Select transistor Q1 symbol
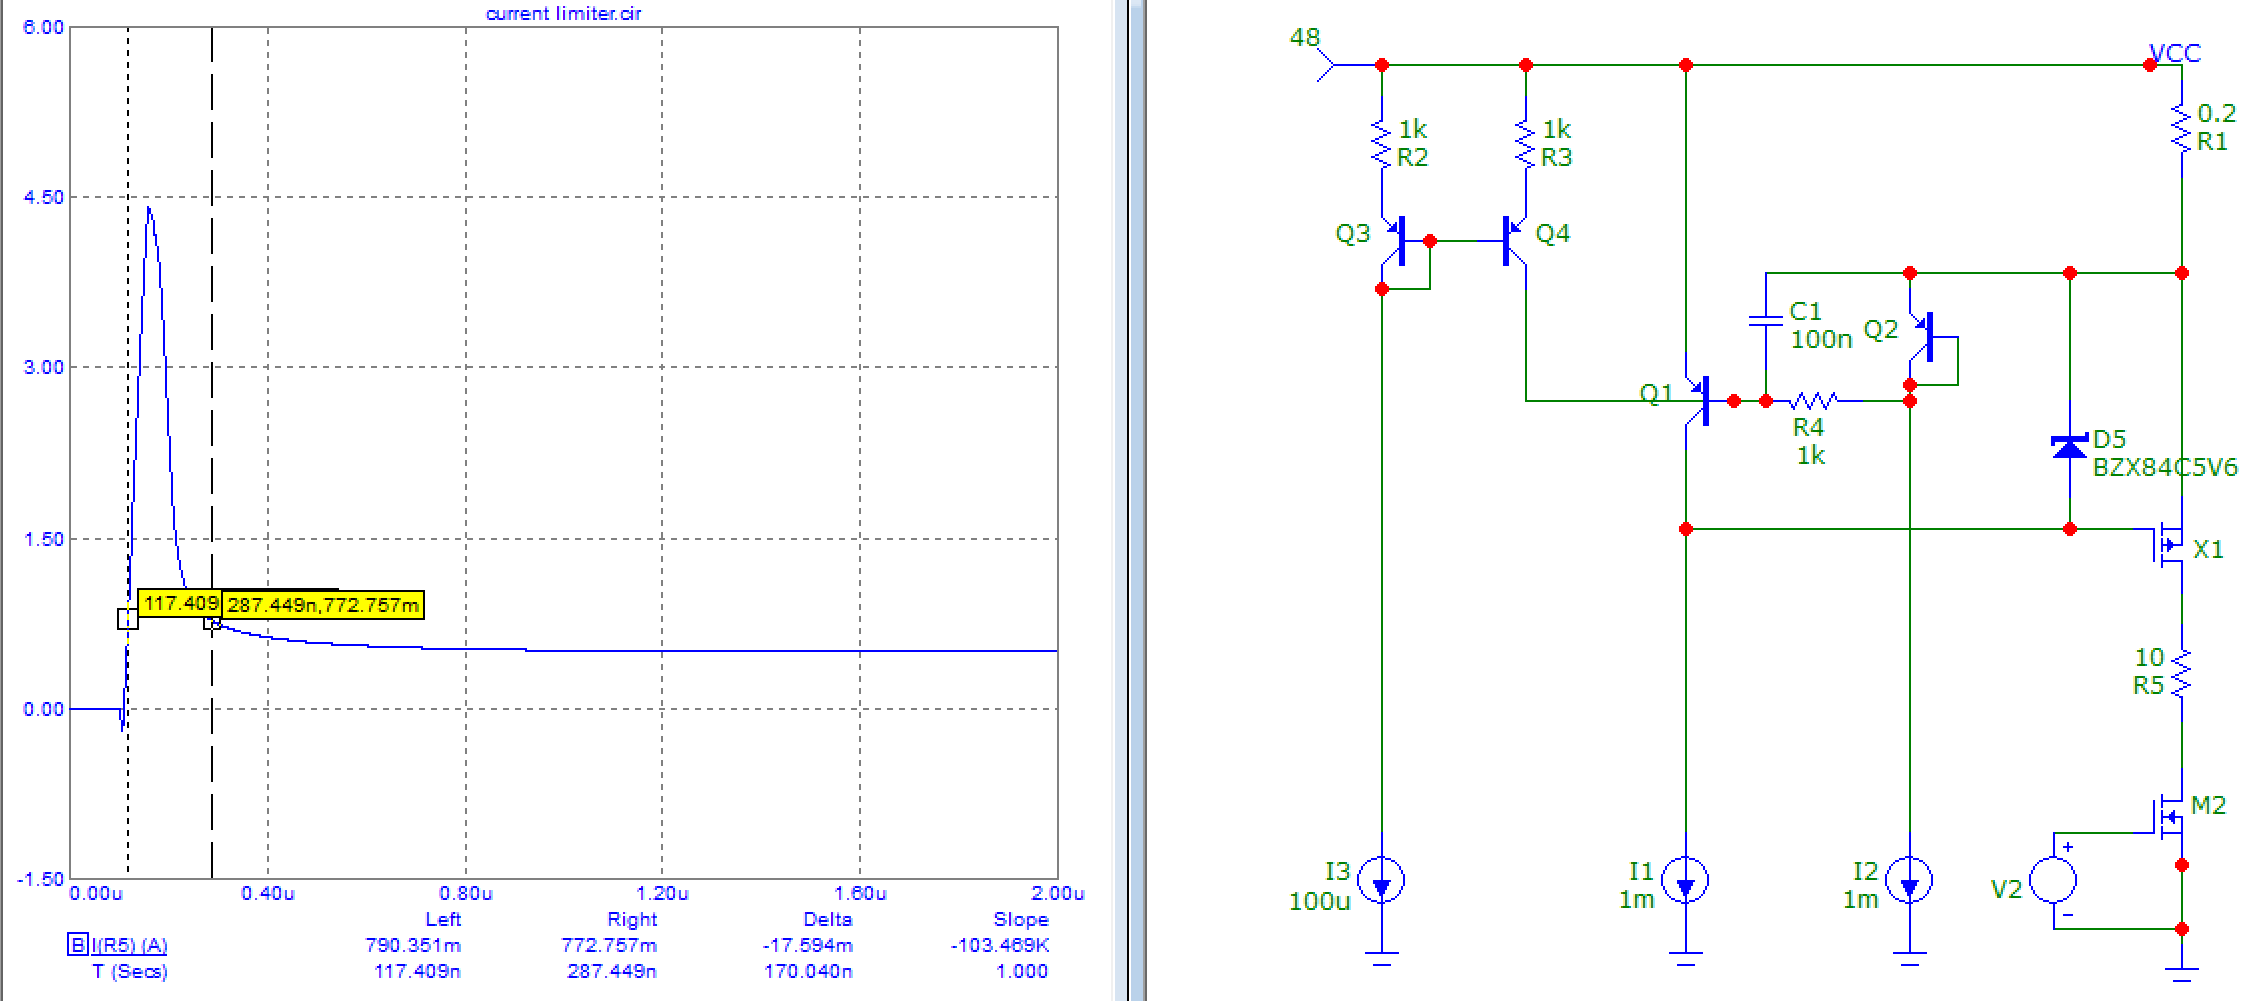 click(x=1700, y=401)
